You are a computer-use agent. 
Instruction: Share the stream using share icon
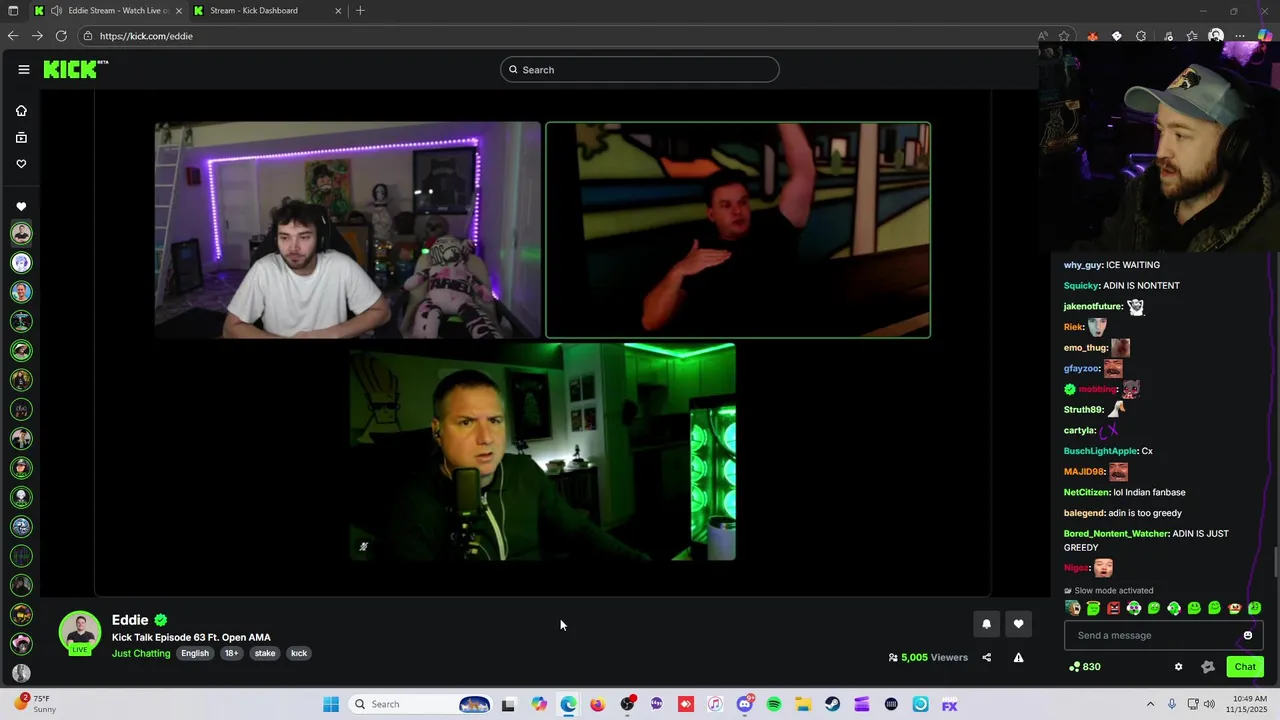tap(987, 657)
